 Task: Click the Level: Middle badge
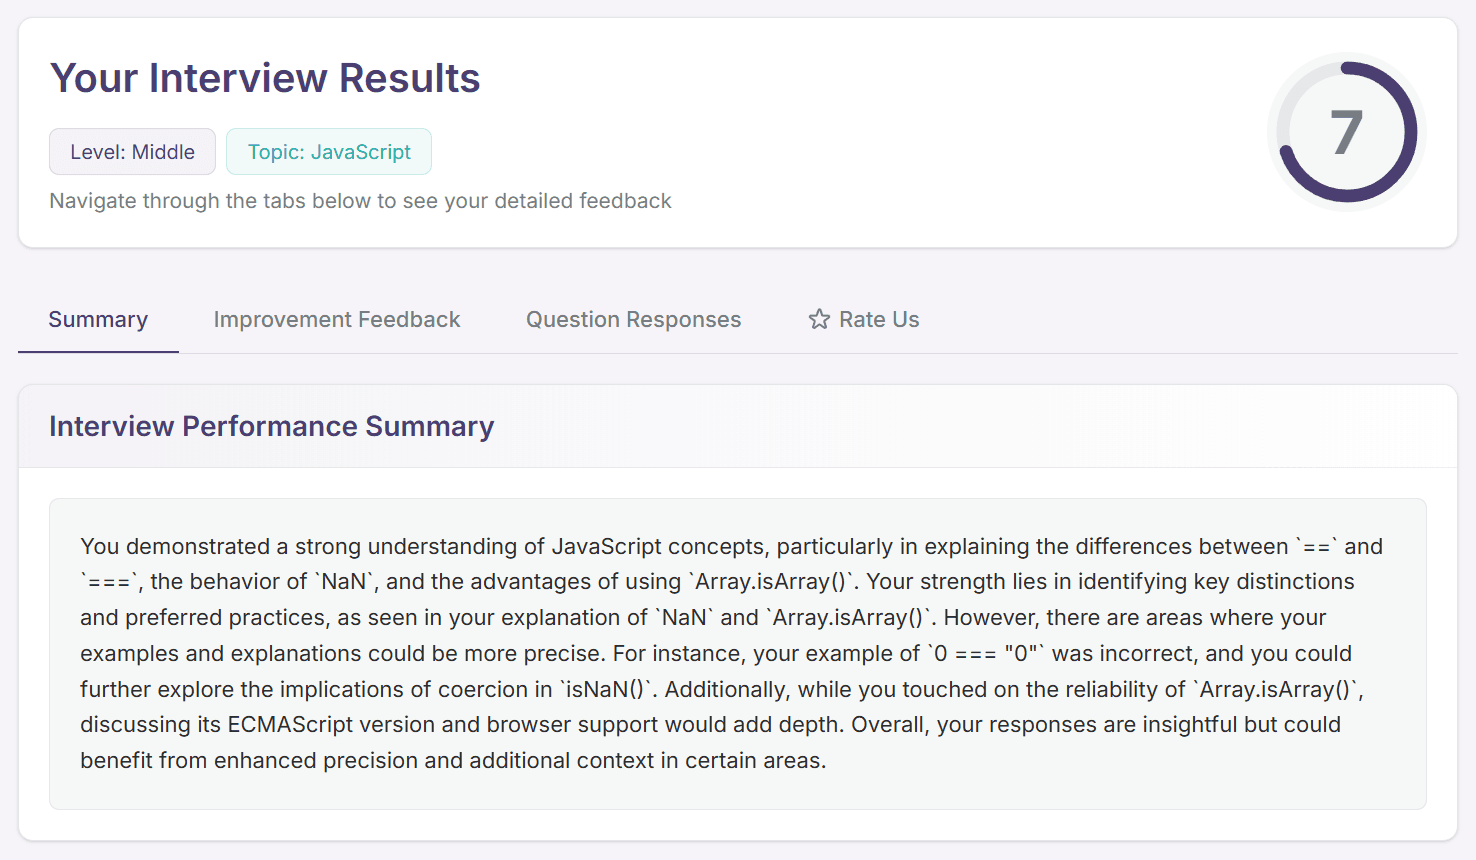132,152
